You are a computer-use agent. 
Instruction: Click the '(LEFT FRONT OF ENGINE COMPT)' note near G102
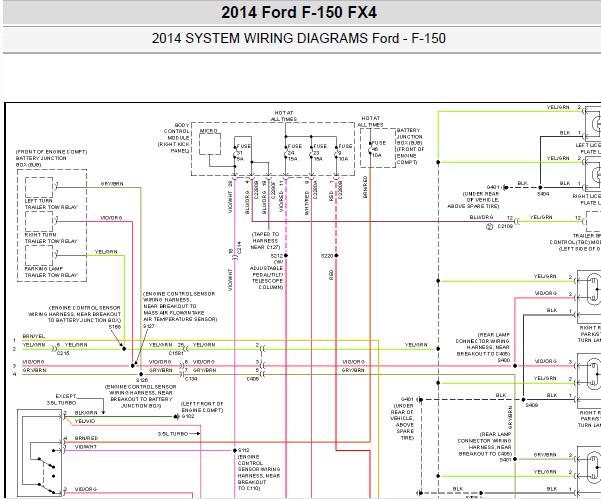click(202, 407)
